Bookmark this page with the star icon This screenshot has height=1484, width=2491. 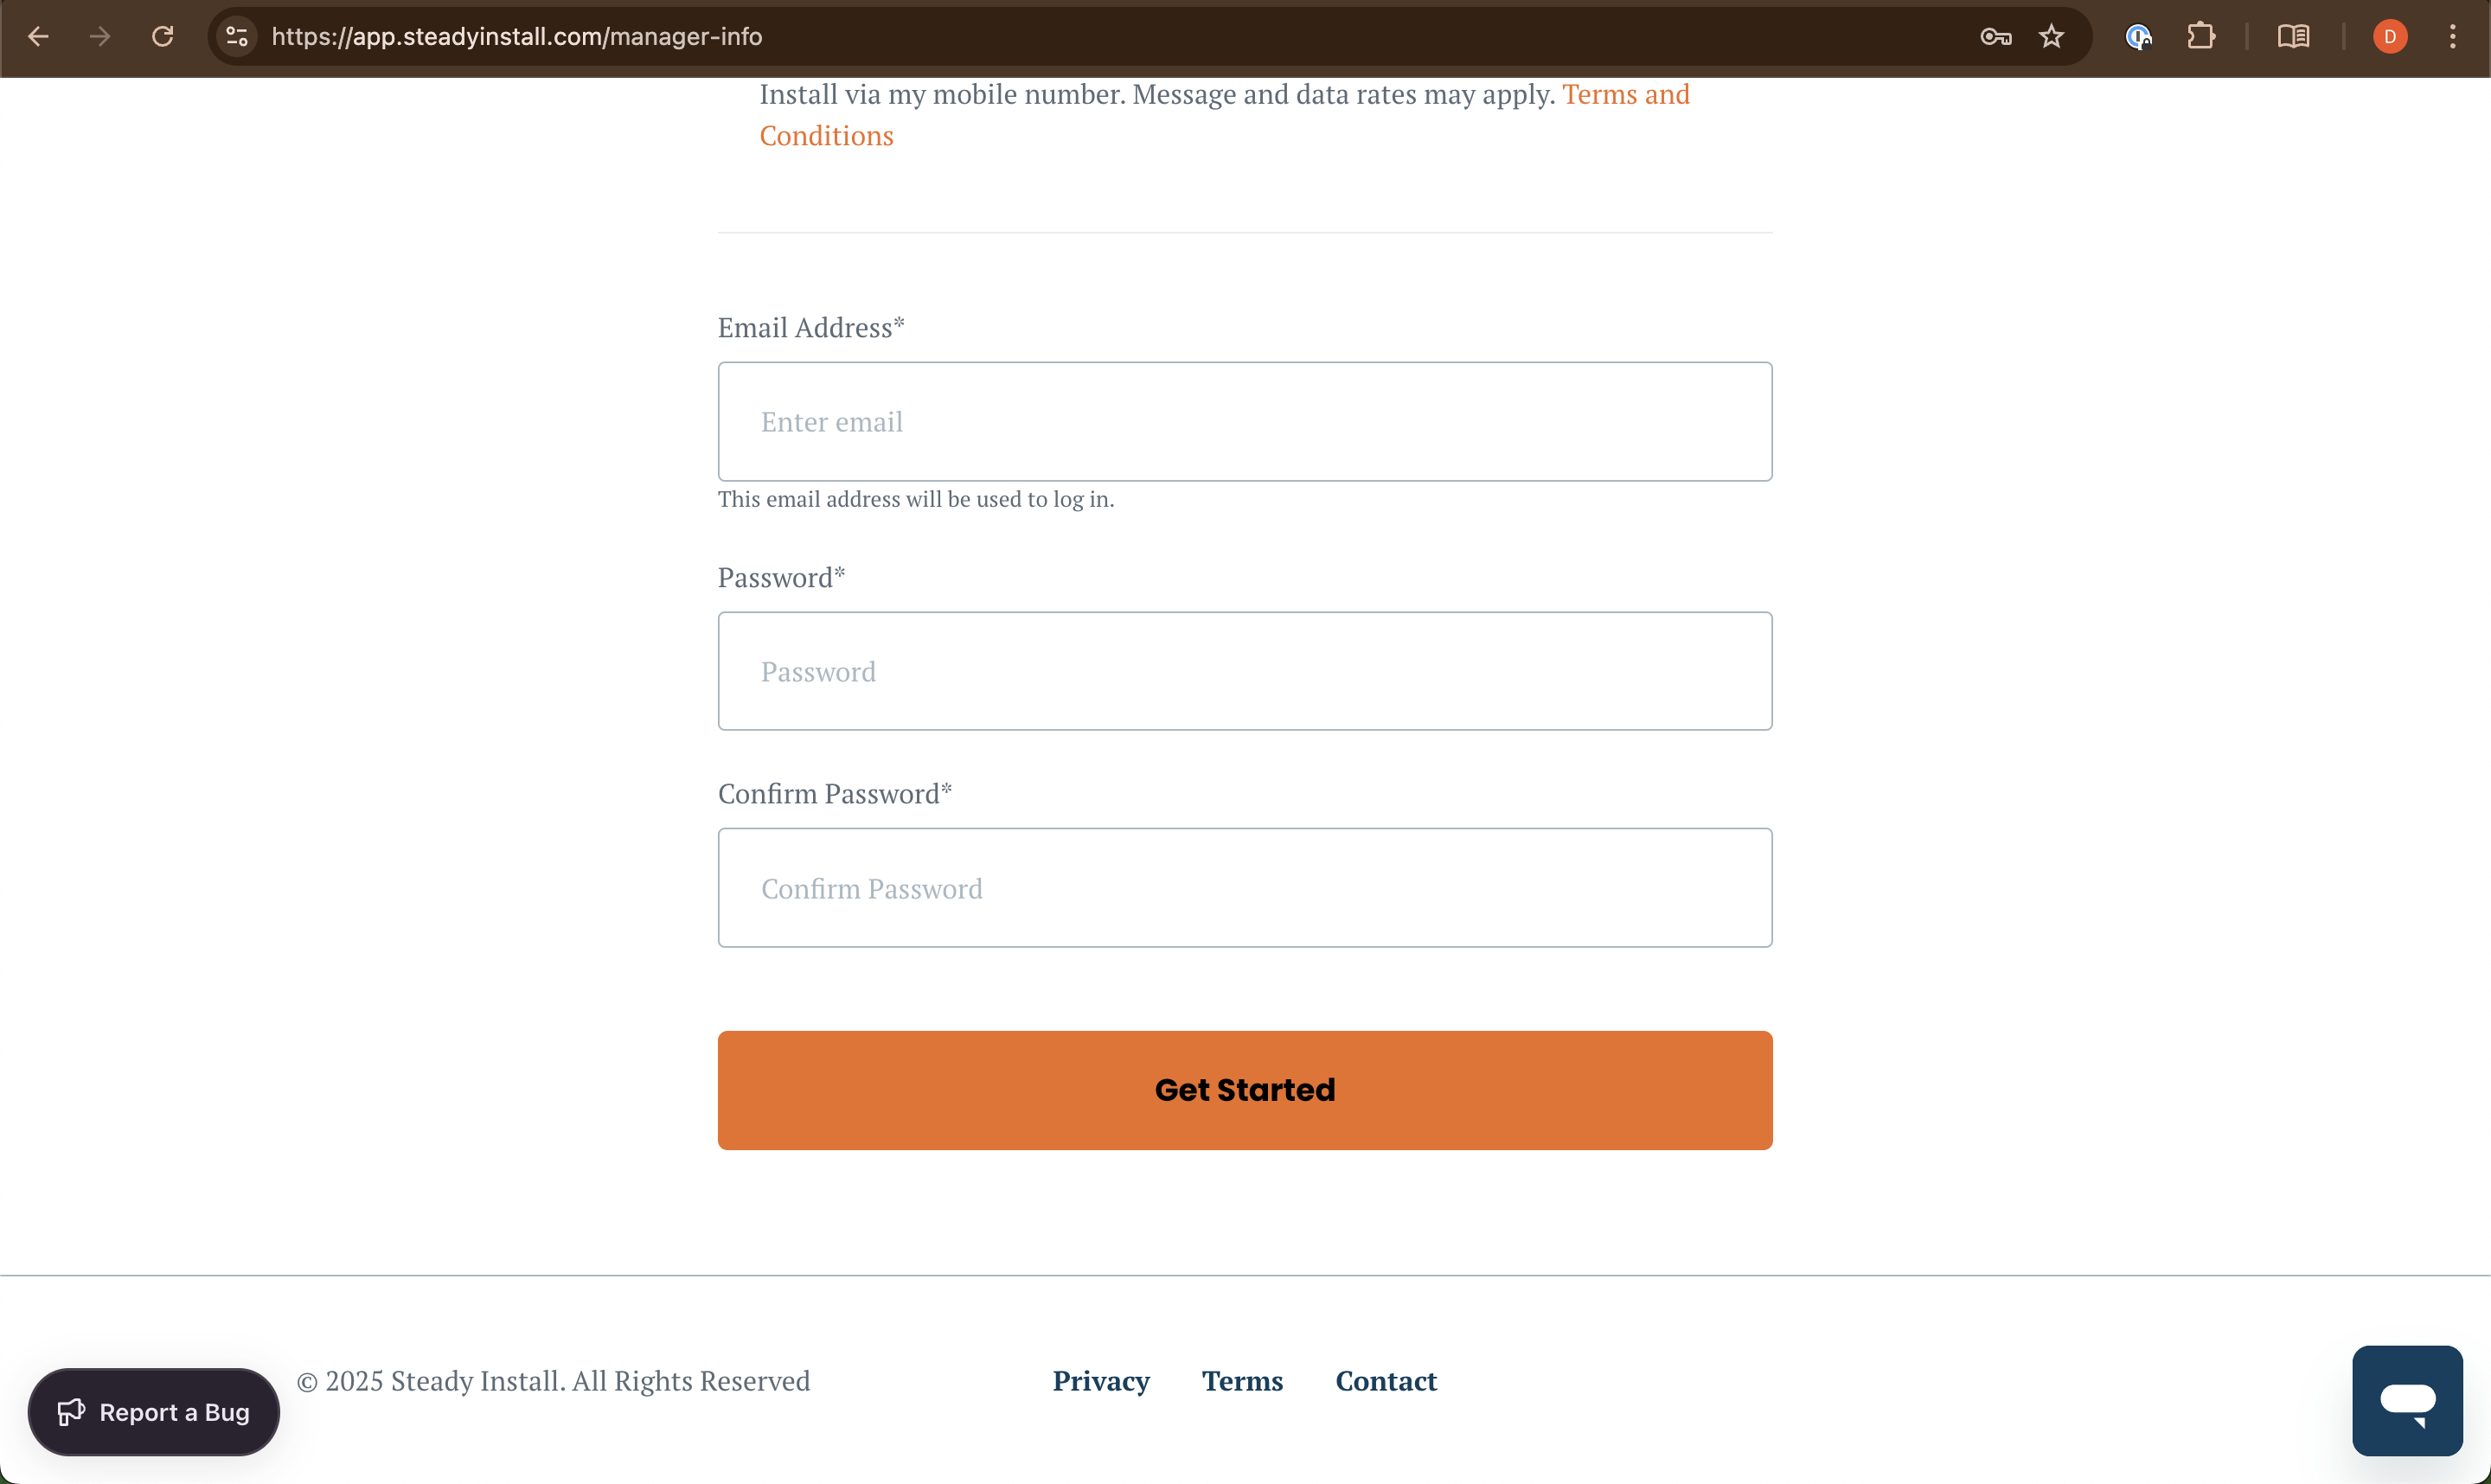2051,37
